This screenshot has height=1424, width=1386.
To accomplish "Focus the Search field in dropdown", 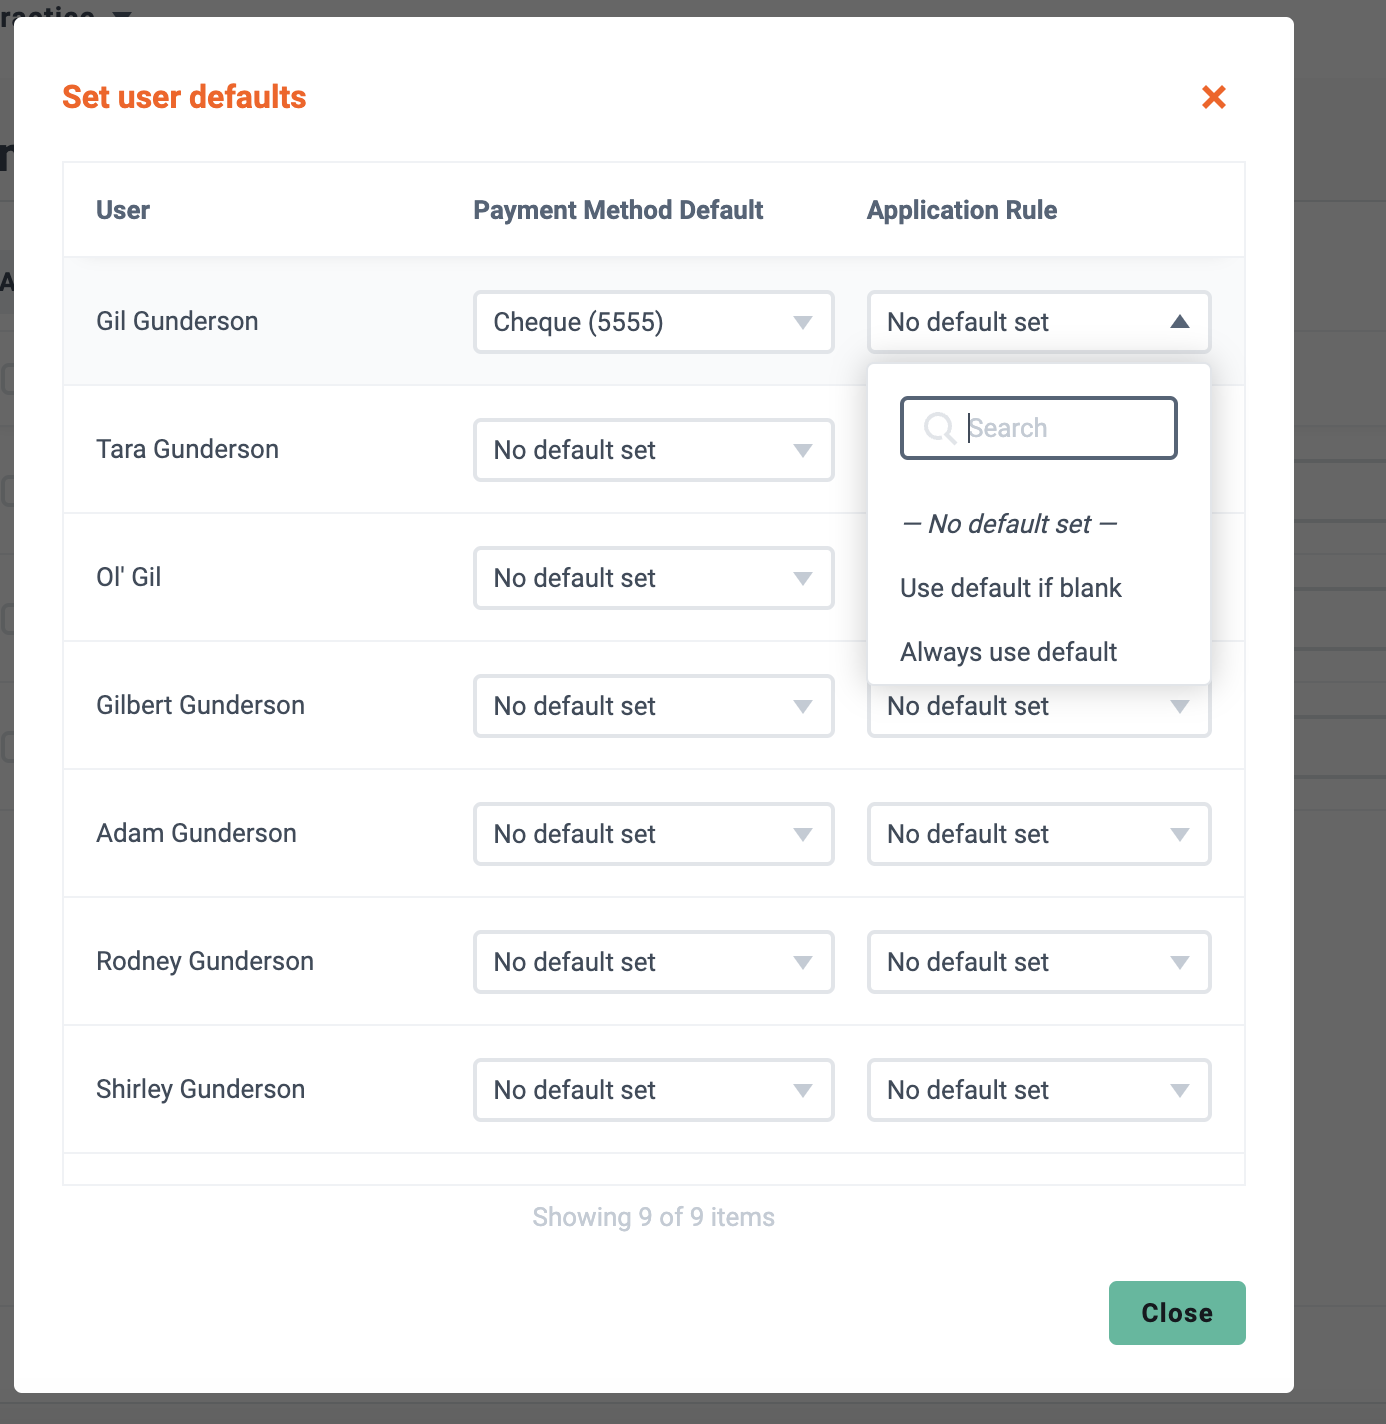I will (1039, 428).
